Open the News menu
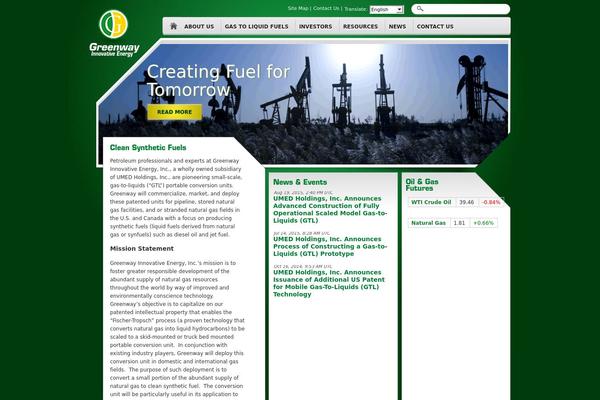The height and width of the screenshot is (400, 600). [x=397, y=26]
